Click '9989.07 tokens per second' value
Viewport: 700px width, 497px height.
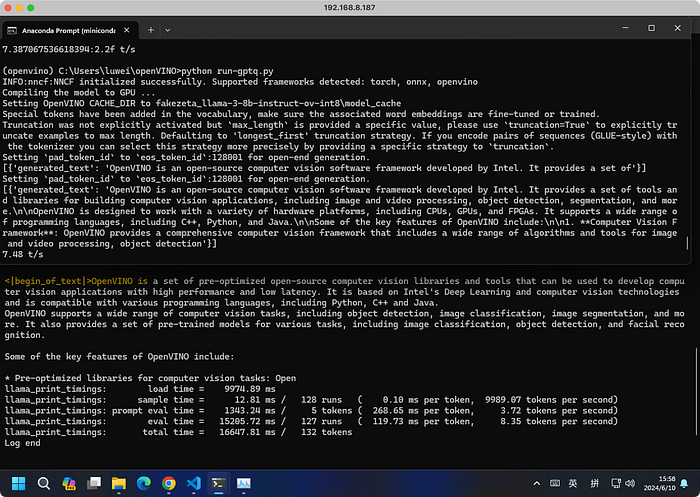551,400
